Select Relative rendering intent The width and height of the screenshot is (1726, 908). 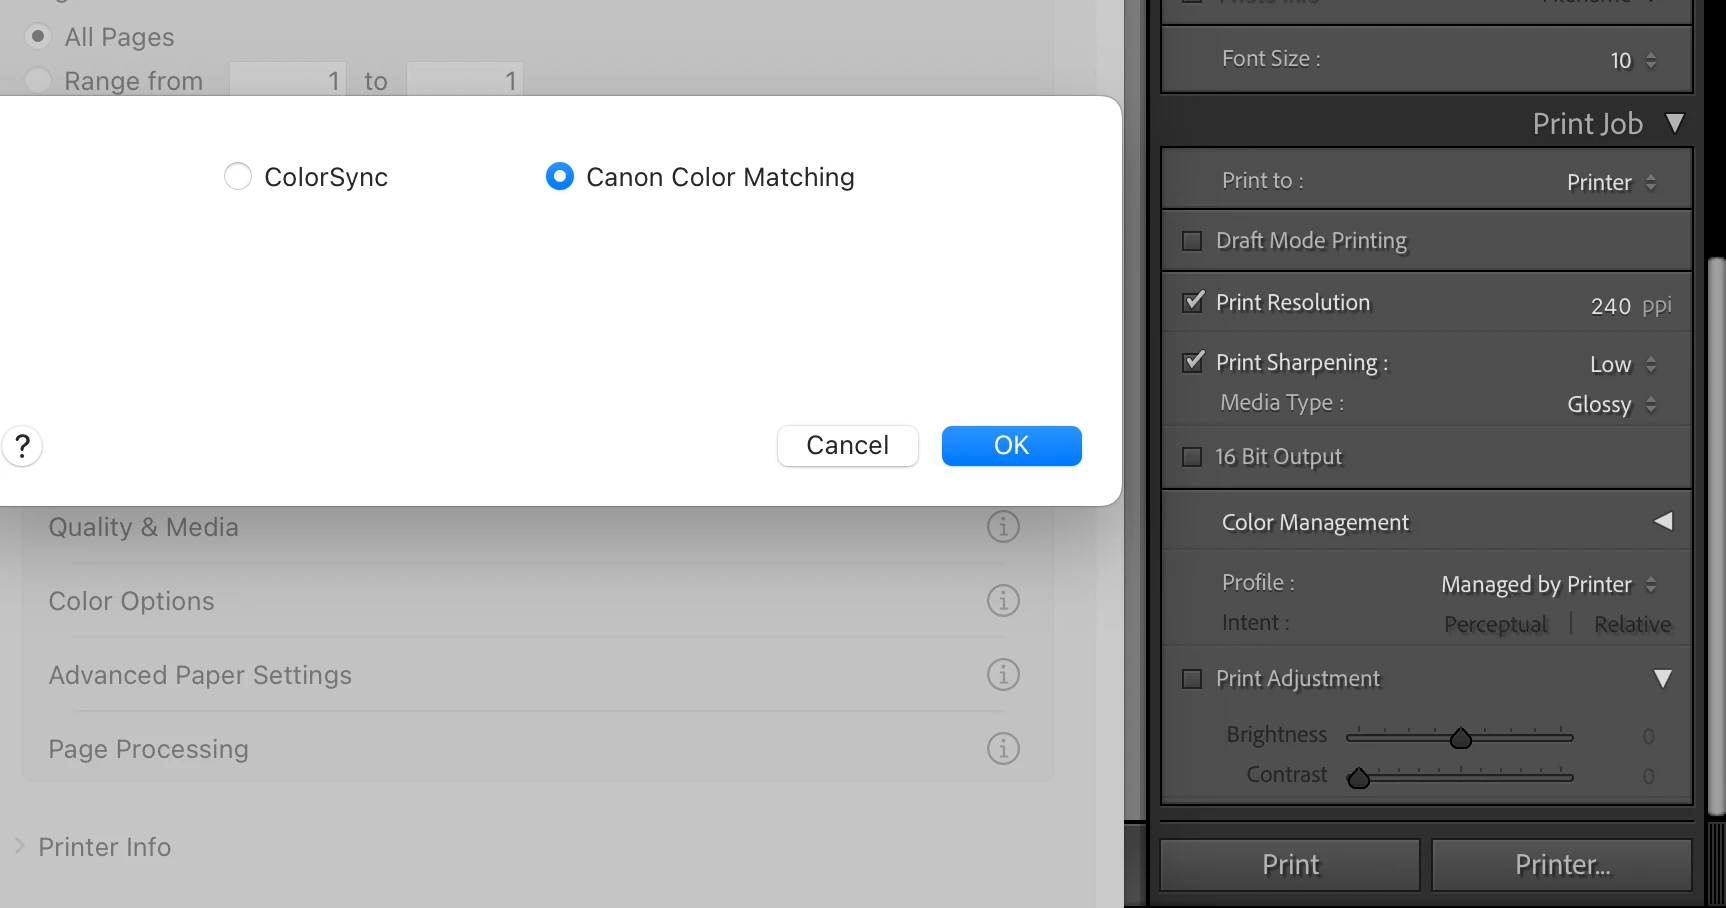point(1632,624)
